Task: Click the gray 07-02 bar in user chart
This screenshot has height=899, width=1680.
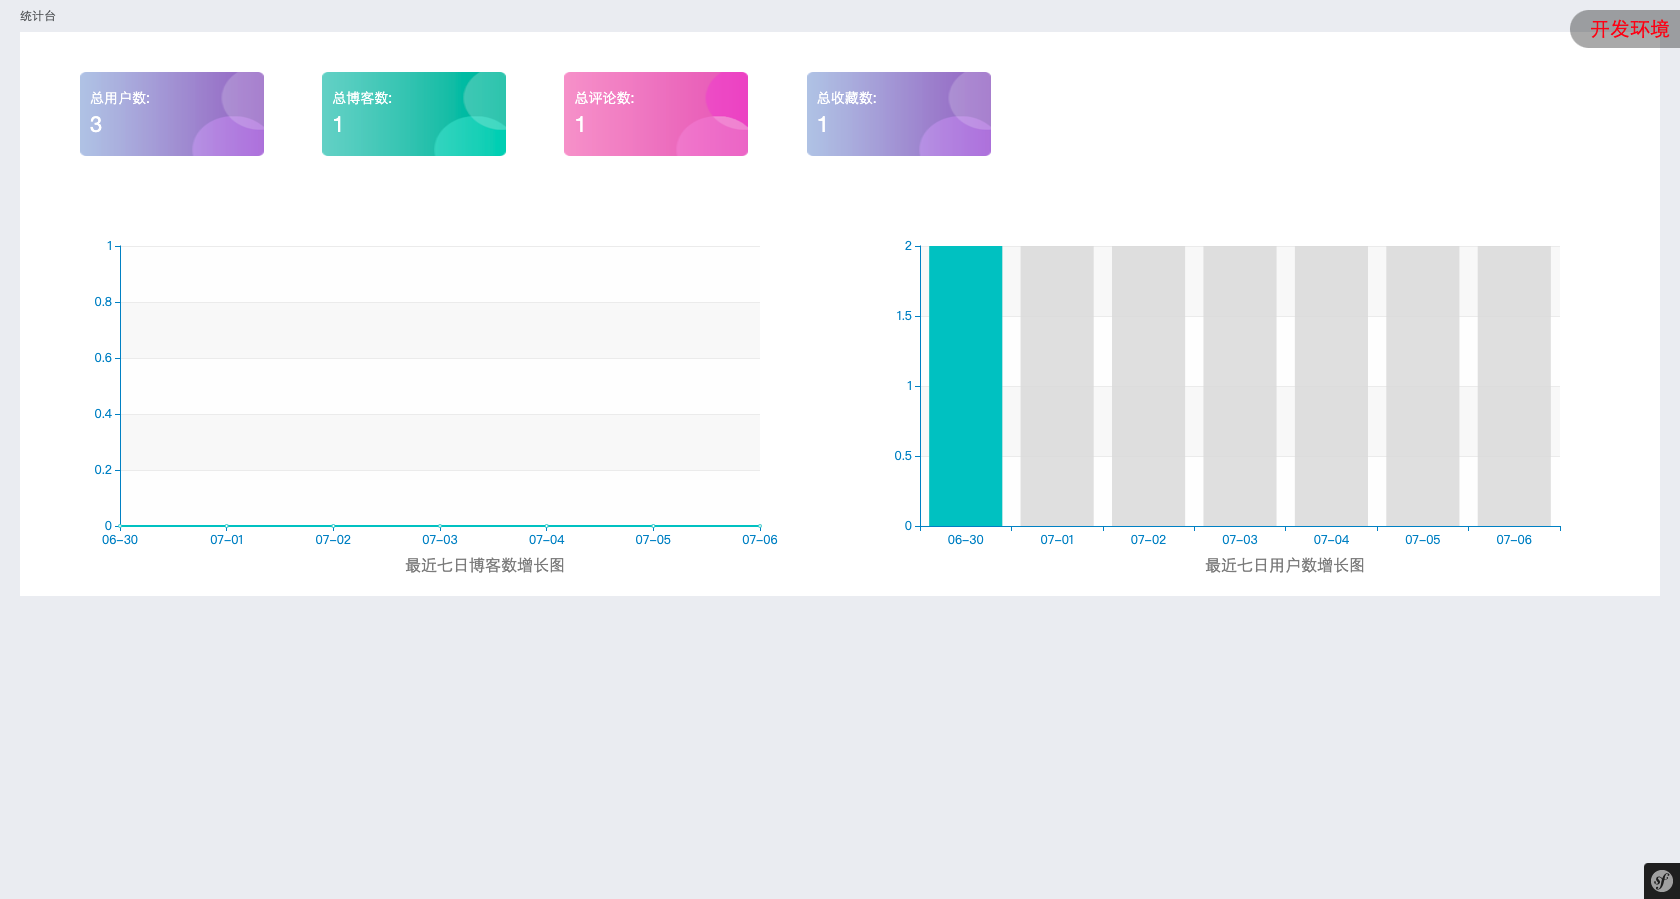Action: coord(1148,386)
